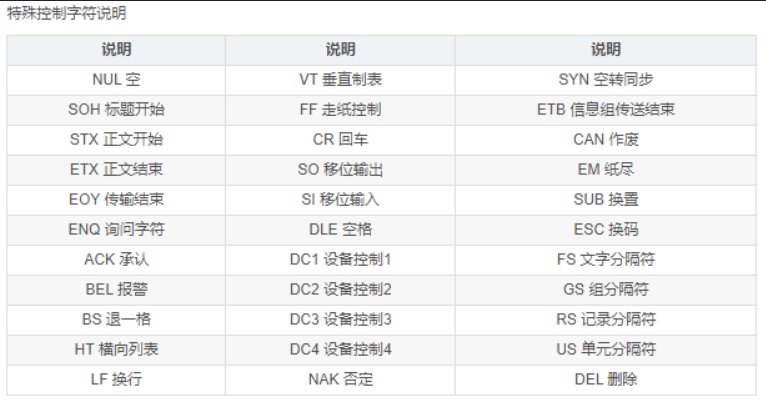766x411 pixels.
Task: Select the ESC 换码 entry
Action: 605,229
